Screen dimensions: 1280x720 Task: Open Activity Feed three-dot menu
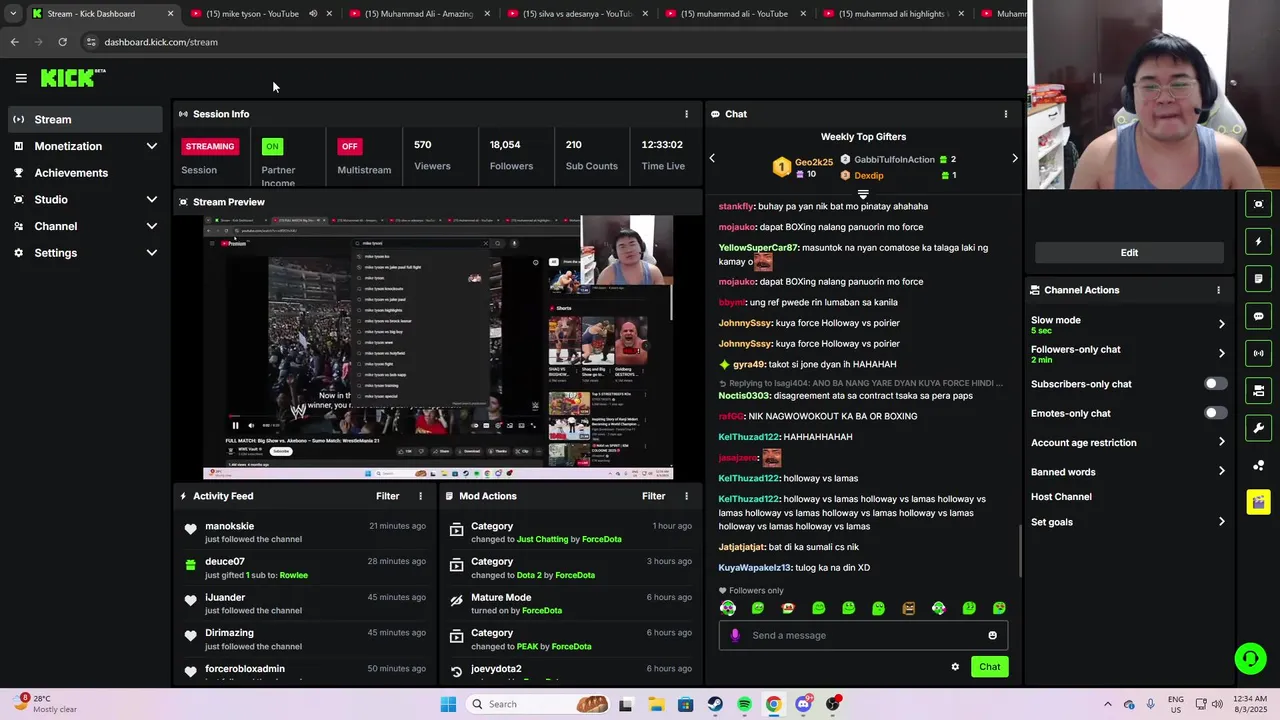[420, 496]
